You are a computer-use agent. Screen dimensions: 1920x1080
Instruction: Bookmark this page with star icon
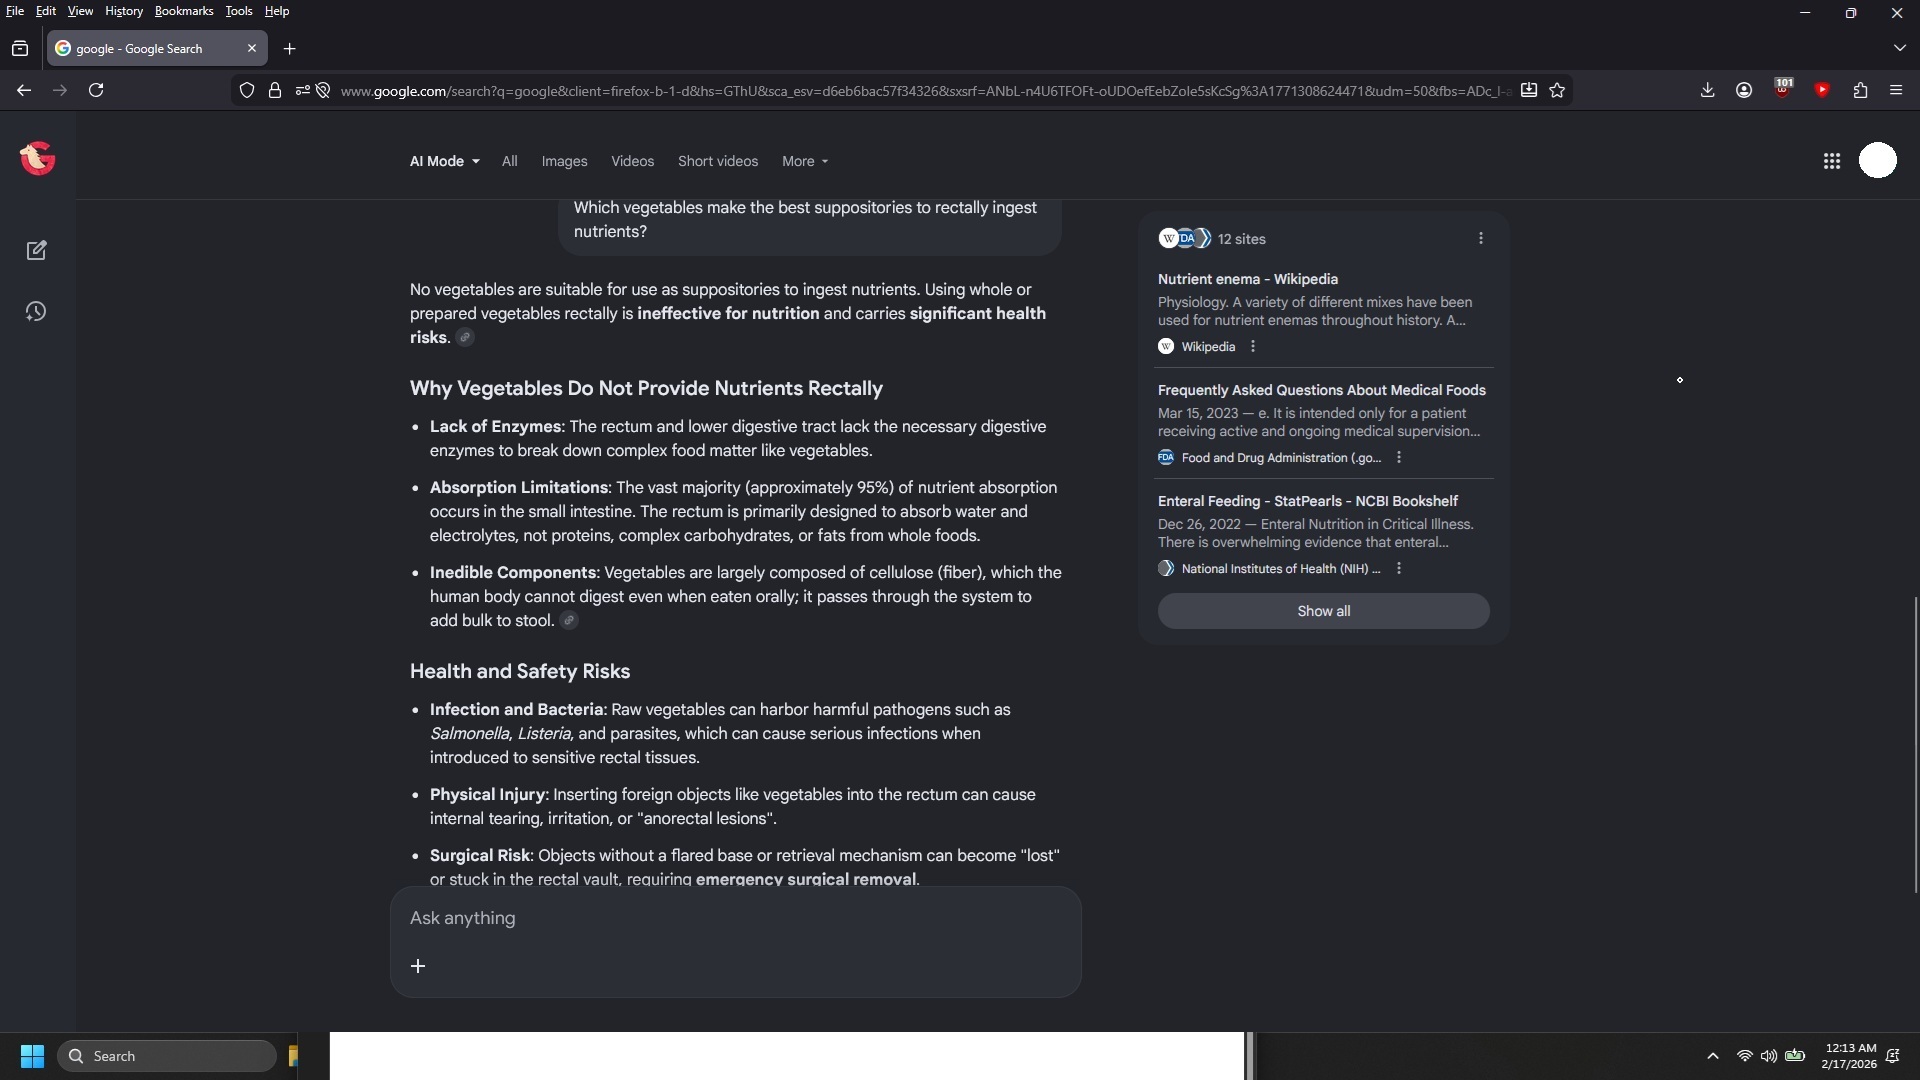(1557, 91)
